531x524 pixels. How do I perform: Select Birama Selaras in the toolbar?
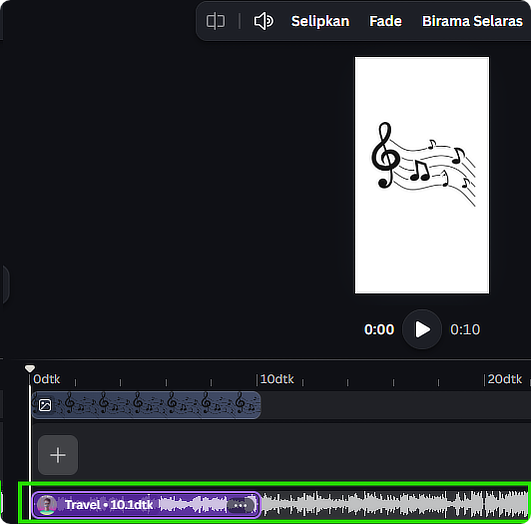point(472,21)
